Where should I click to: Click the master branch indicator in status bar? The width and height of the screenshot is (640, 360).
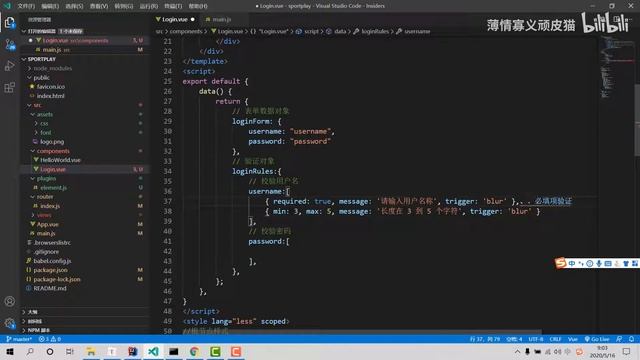(x=19, y=339)
